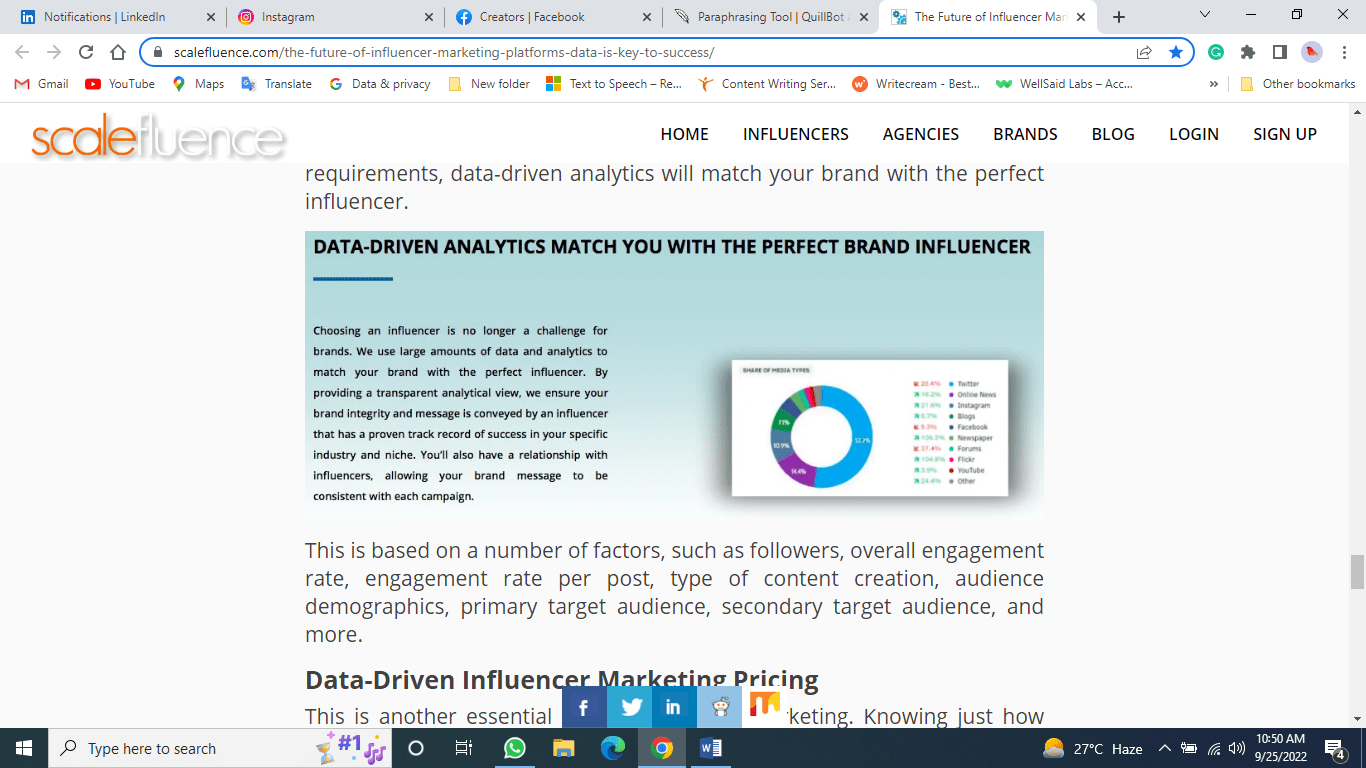
Task: Open a new browser tab
Action: point(1119,17)
